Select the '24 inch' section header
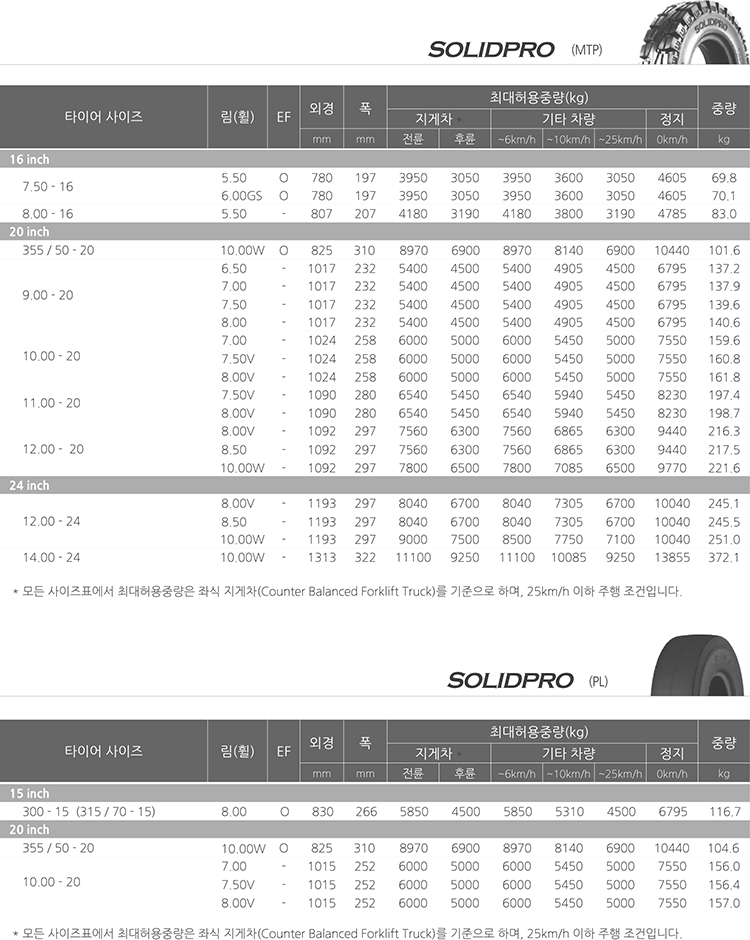 375,485
